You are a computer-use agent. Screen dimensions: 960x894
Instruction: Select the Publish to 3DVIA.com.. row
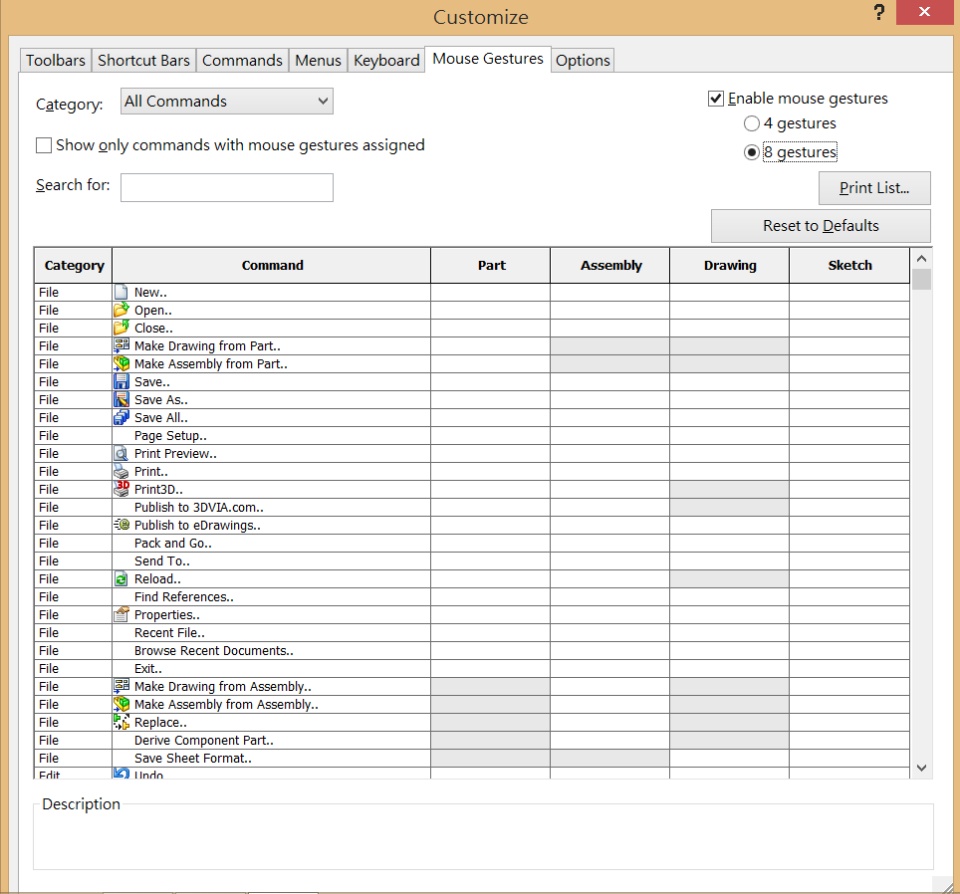[x=471, y=507]
